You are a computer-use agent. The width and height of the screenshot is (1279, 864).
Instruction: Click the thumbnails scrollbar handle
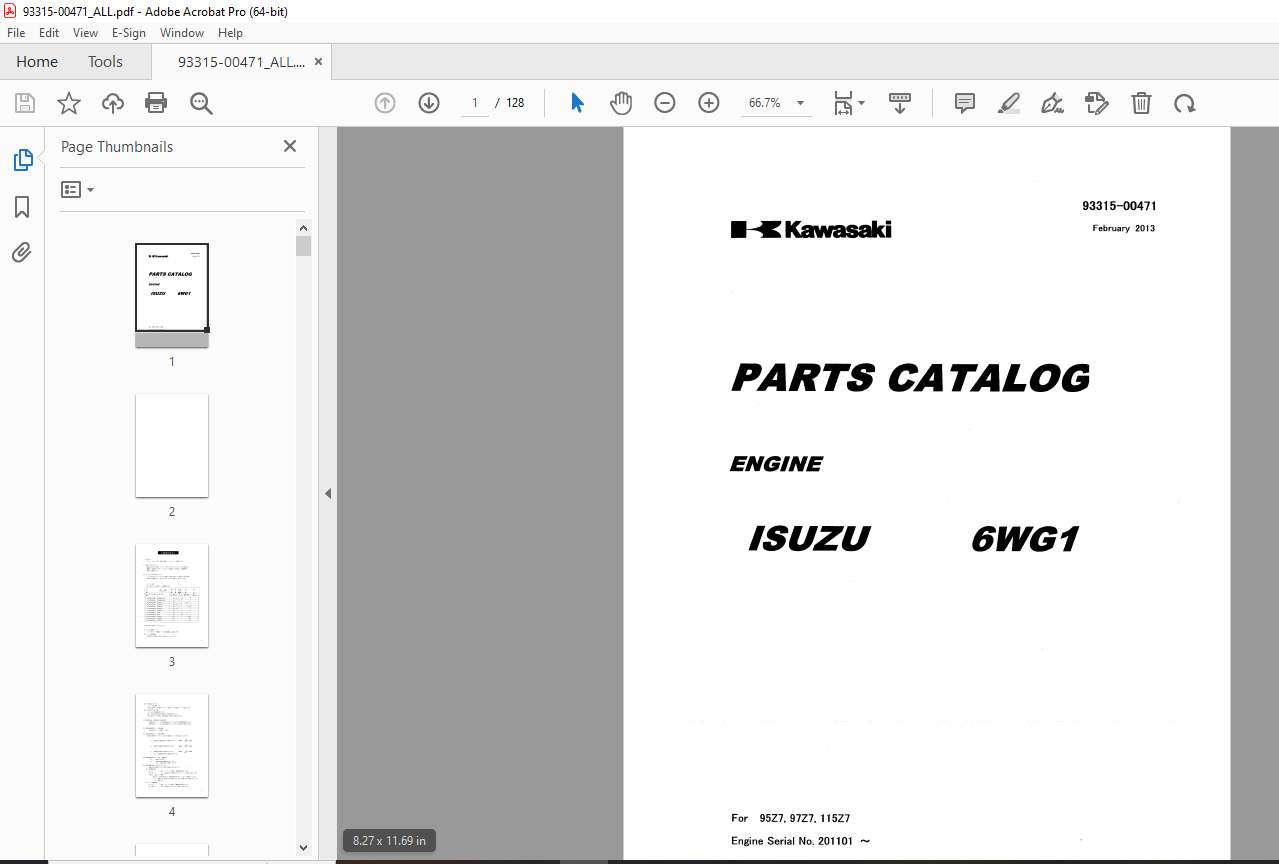[304, 246]
